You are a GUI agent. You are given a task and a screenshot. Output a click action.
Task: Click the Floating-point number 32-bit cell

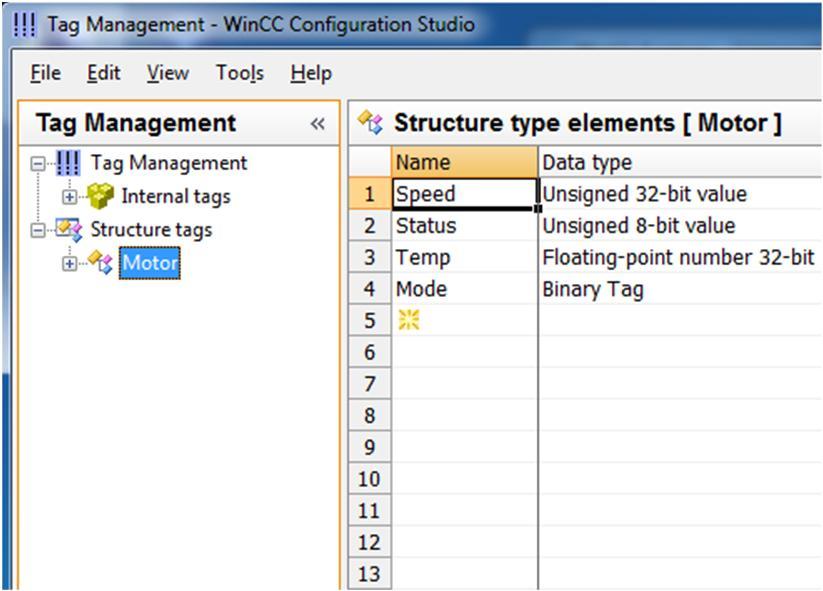point(680,257)
